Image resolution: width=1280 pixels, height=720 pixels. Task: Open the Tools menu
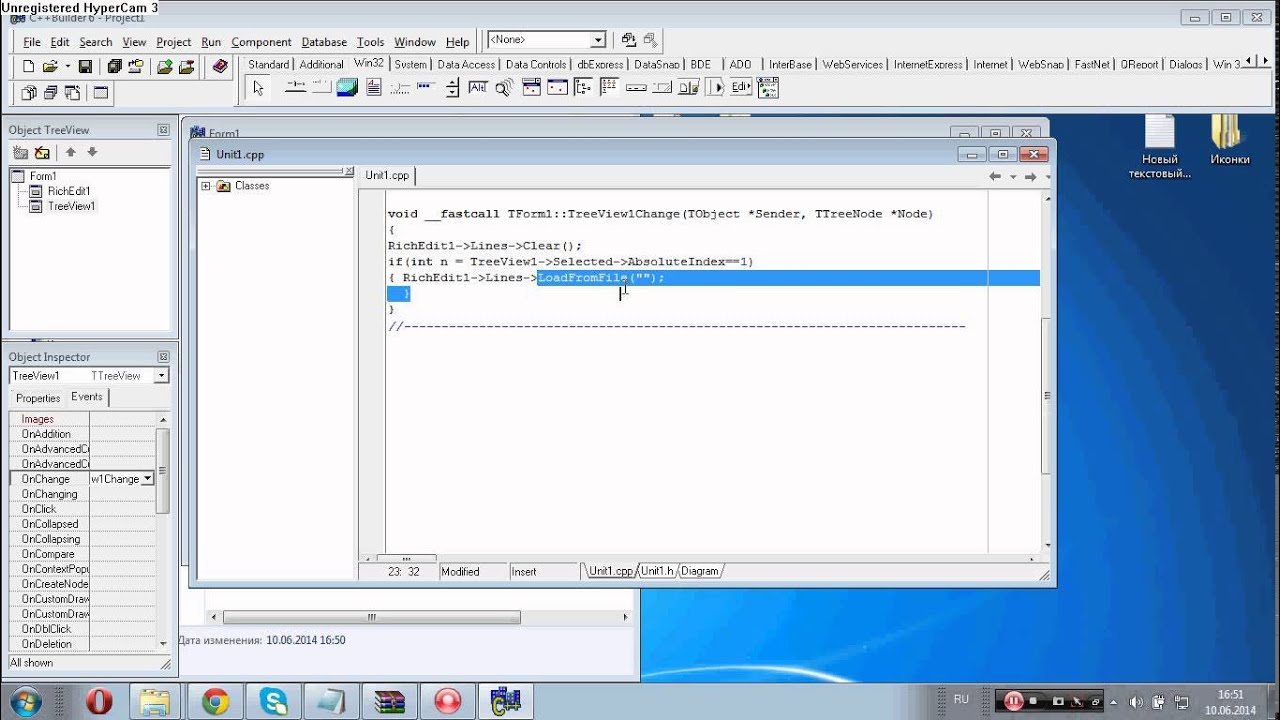(370, 42)
